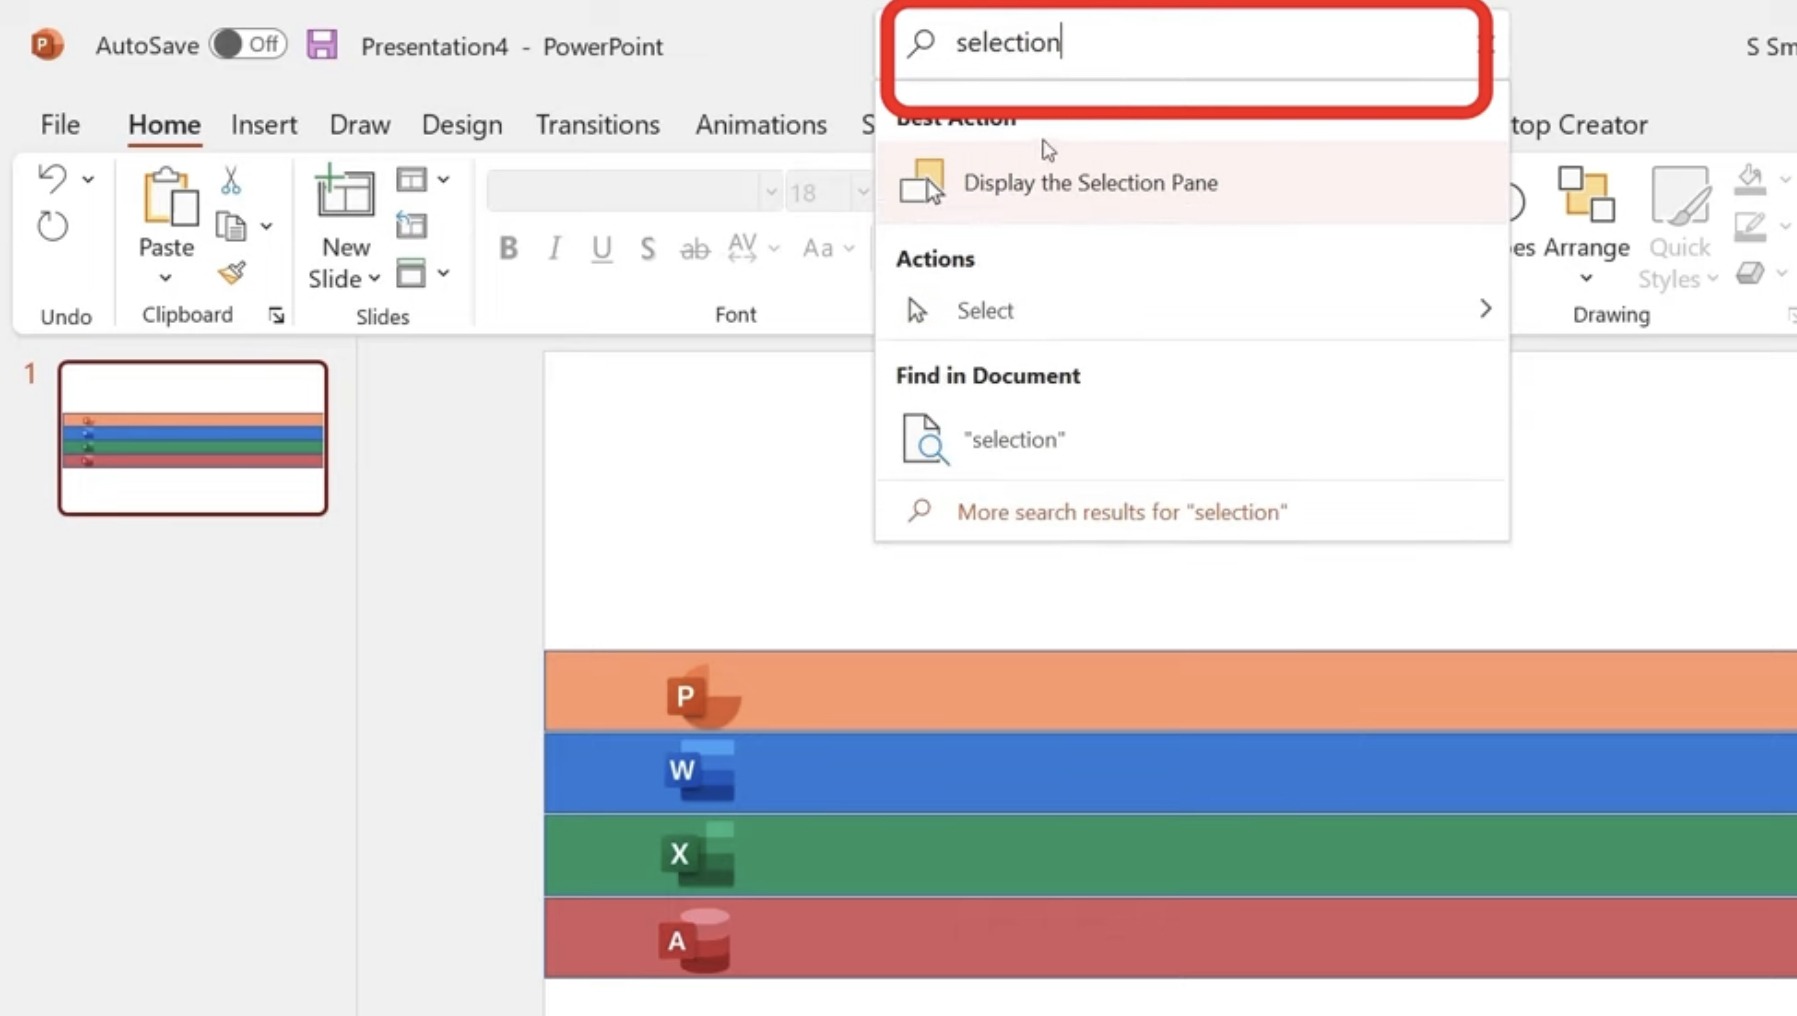The height and width of the screenshot is (1016, 1797).
Task: Expand the Undo history dropdown
Action: point(88,180)
